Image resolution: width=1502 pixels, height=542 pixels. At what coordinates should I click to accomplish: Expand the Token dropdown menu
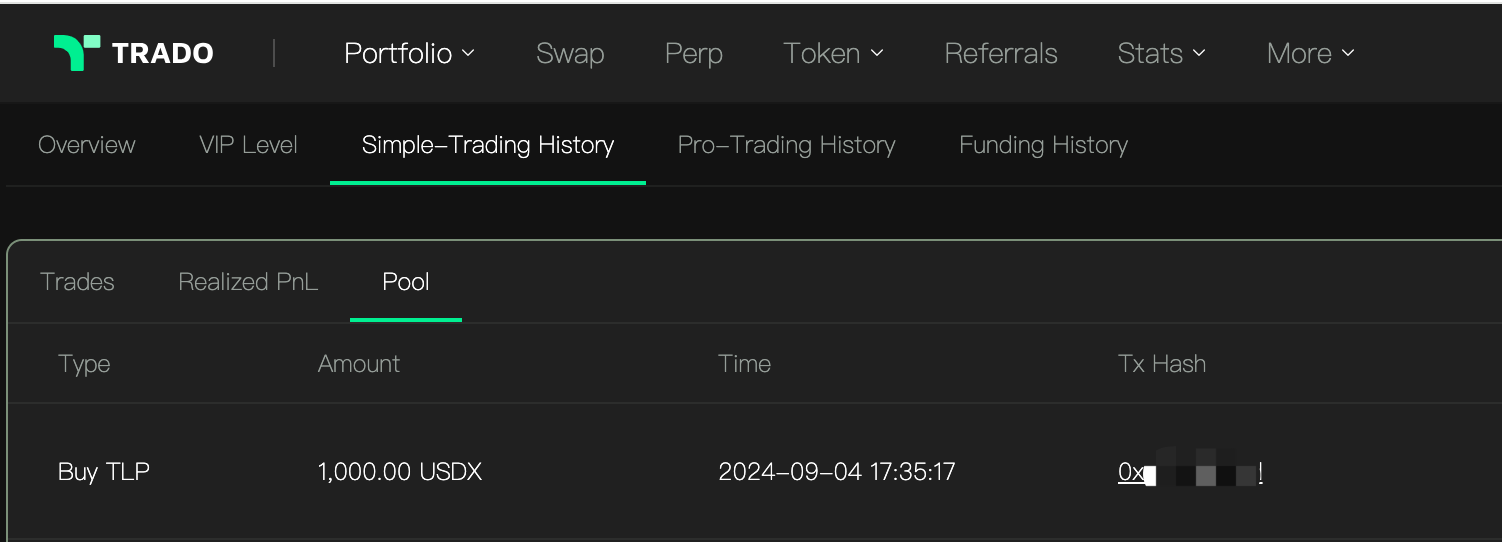833,53
